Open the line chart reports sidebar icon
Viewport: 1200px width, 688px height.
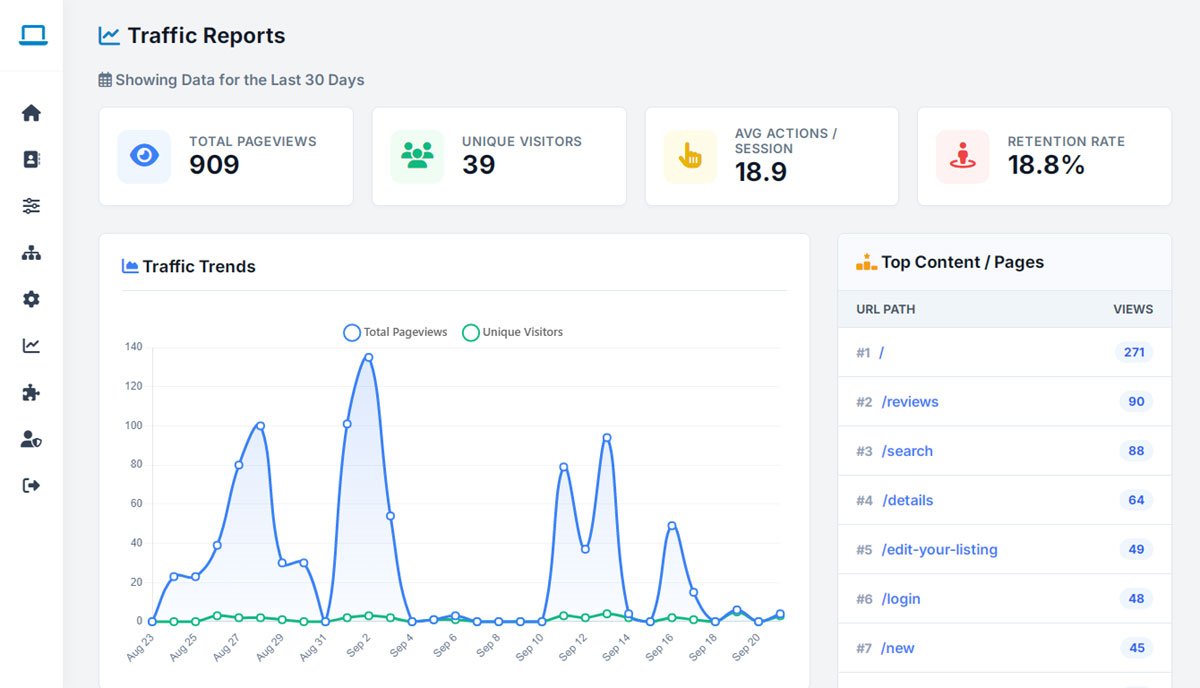(x=31, y=345)
